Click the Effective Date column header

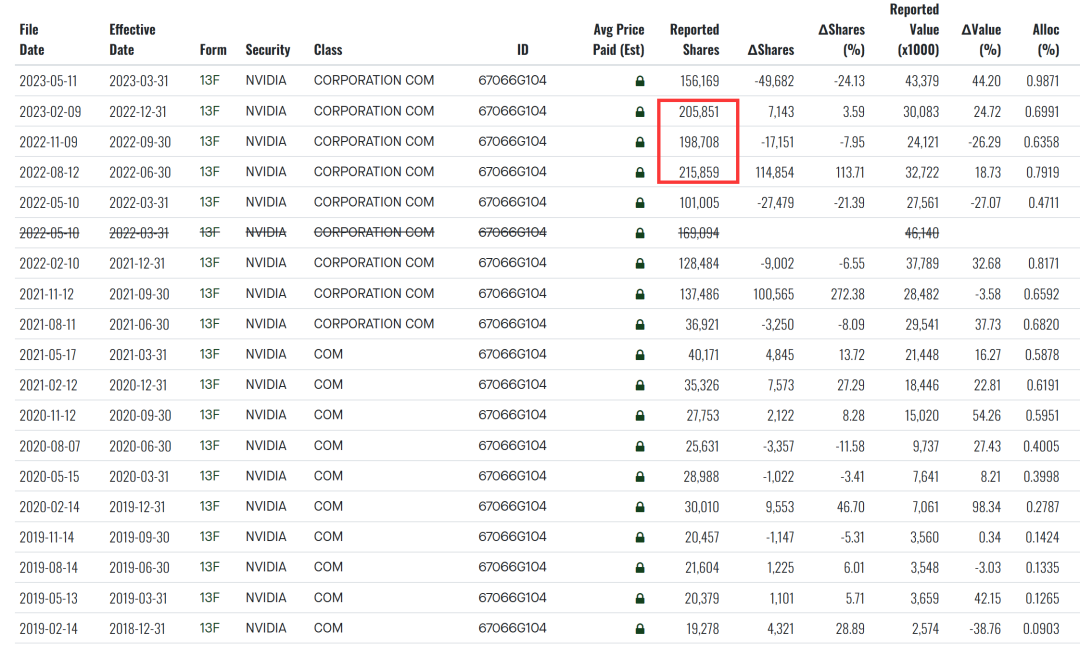pos(132,39)
